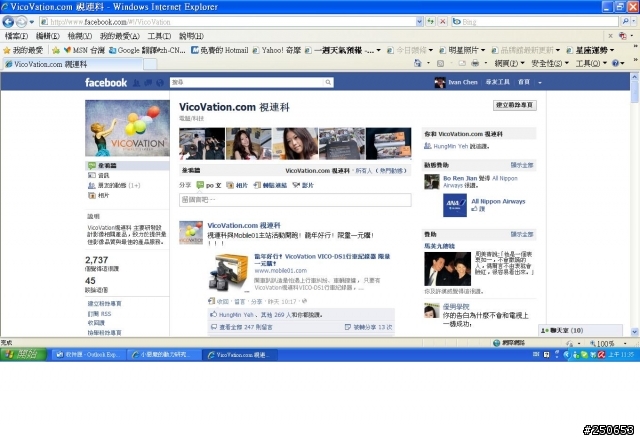640x438 pixels.
Task: Click the red stop loading icon
Action: pos(442,22)
